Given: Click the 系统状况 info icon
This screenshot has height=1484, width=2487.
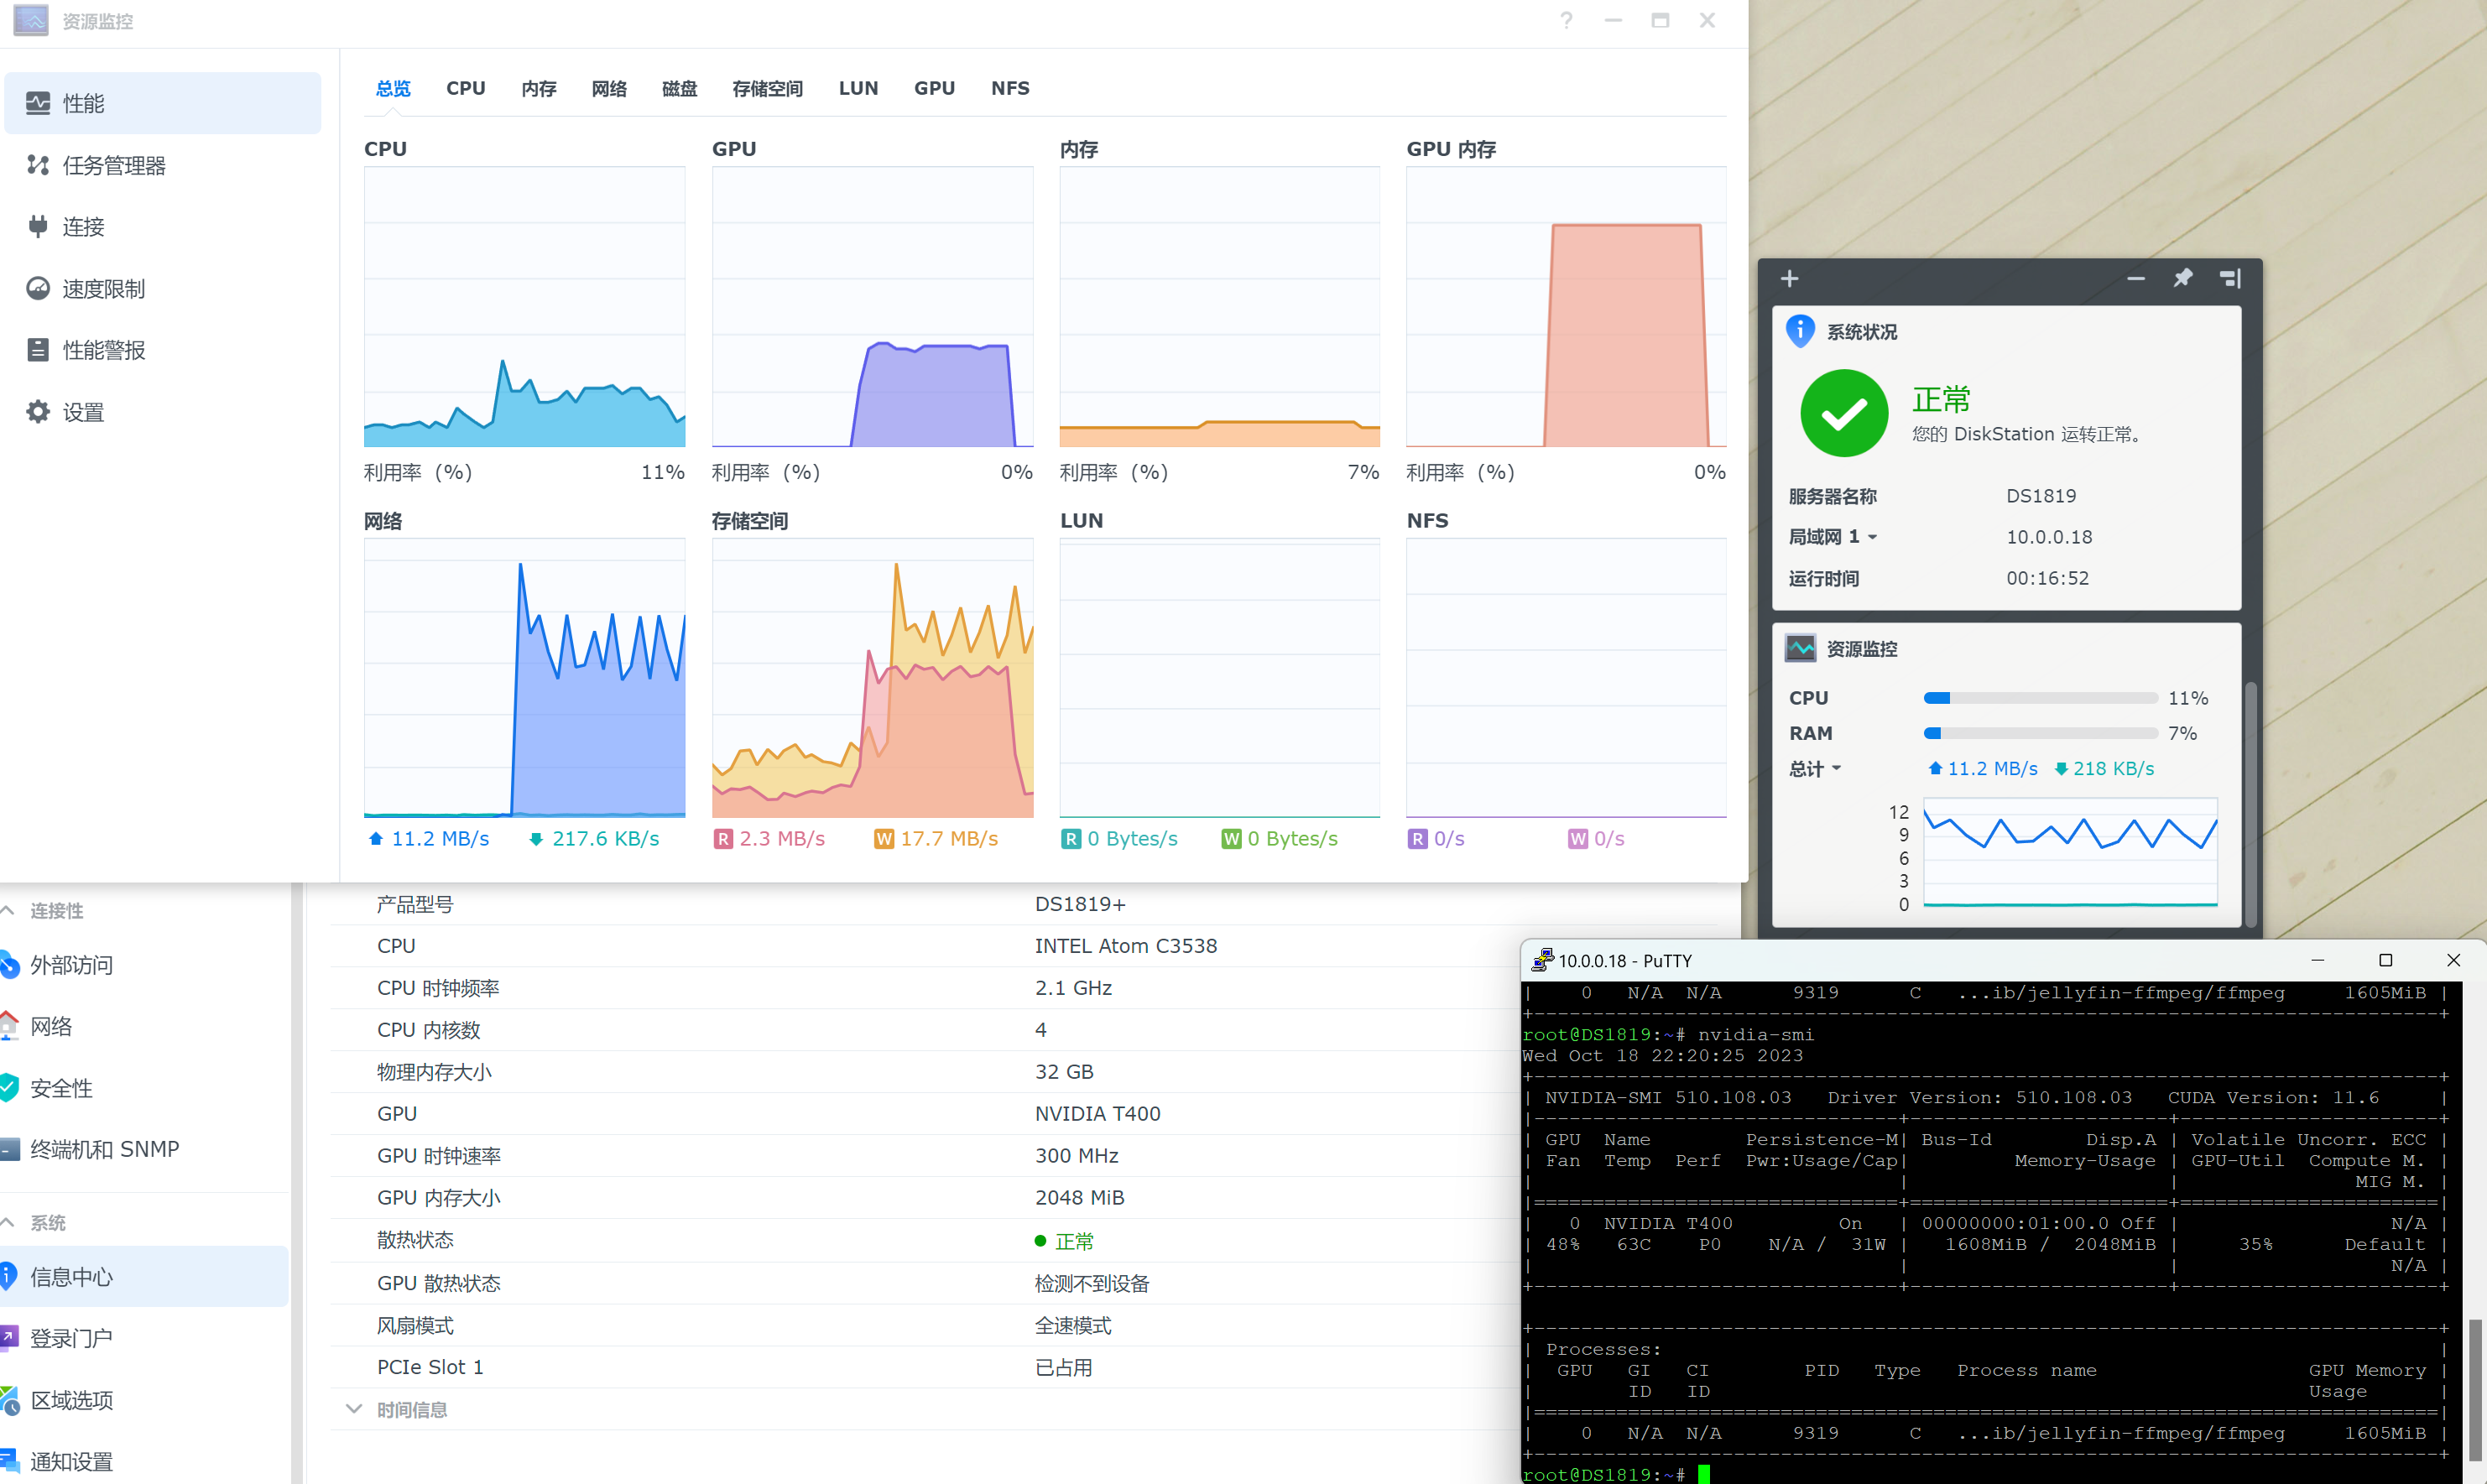Looking at the screenshot, I should coord(1800,331).
